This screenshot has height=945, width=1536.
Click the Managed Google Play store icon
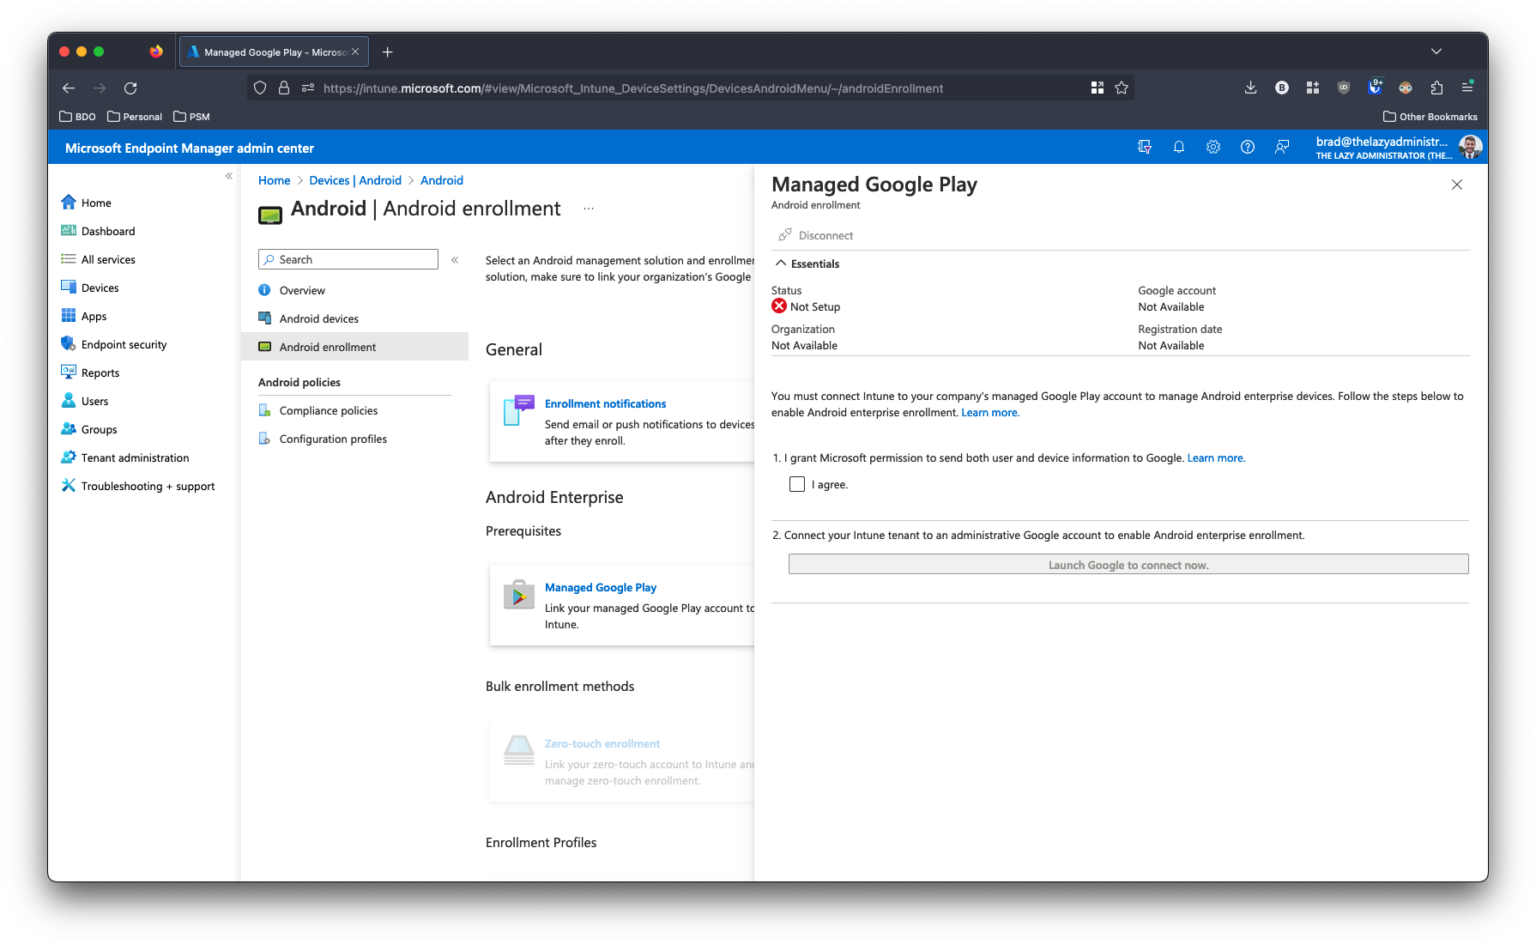pyautogui.click(x=518, y=595)
